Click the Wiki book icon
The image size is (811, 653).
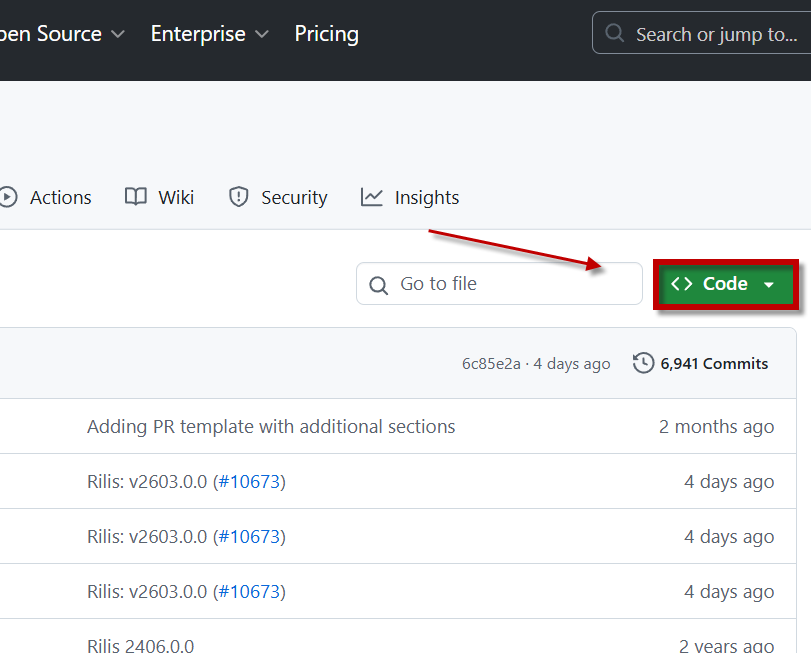click(x=136, y=197)
